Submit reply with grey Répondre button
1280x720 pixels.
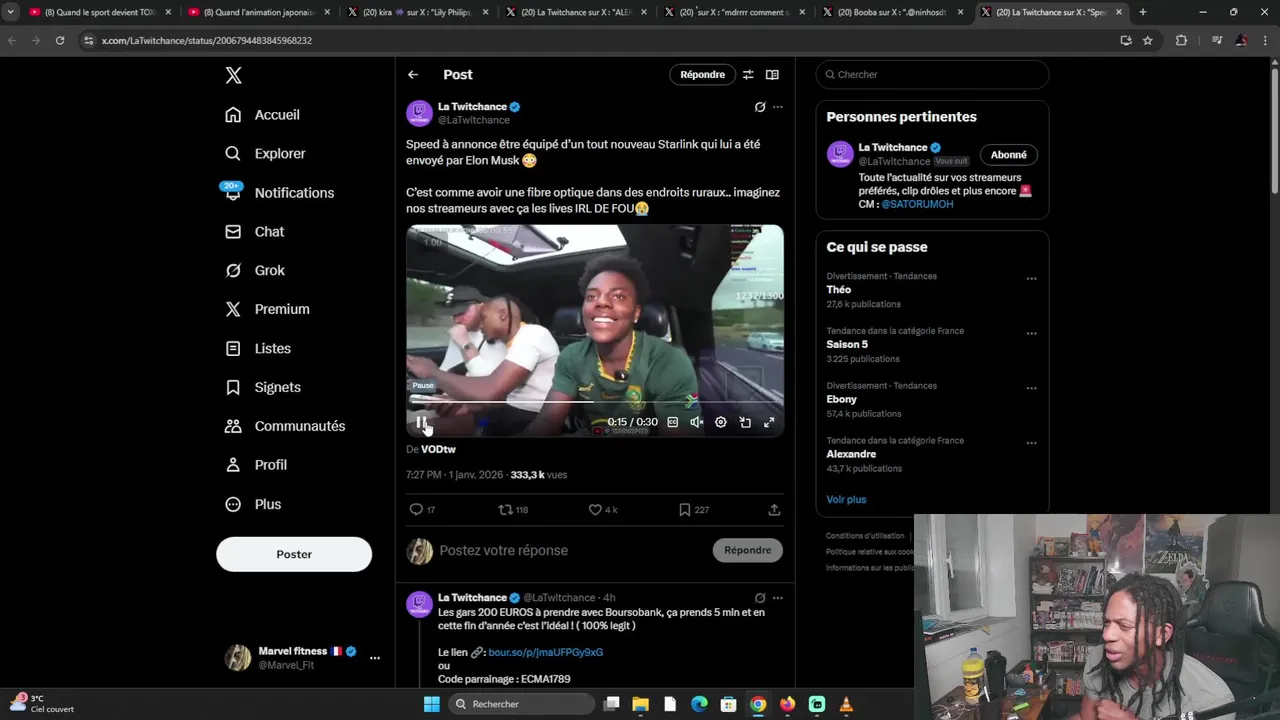coord(748,550)
